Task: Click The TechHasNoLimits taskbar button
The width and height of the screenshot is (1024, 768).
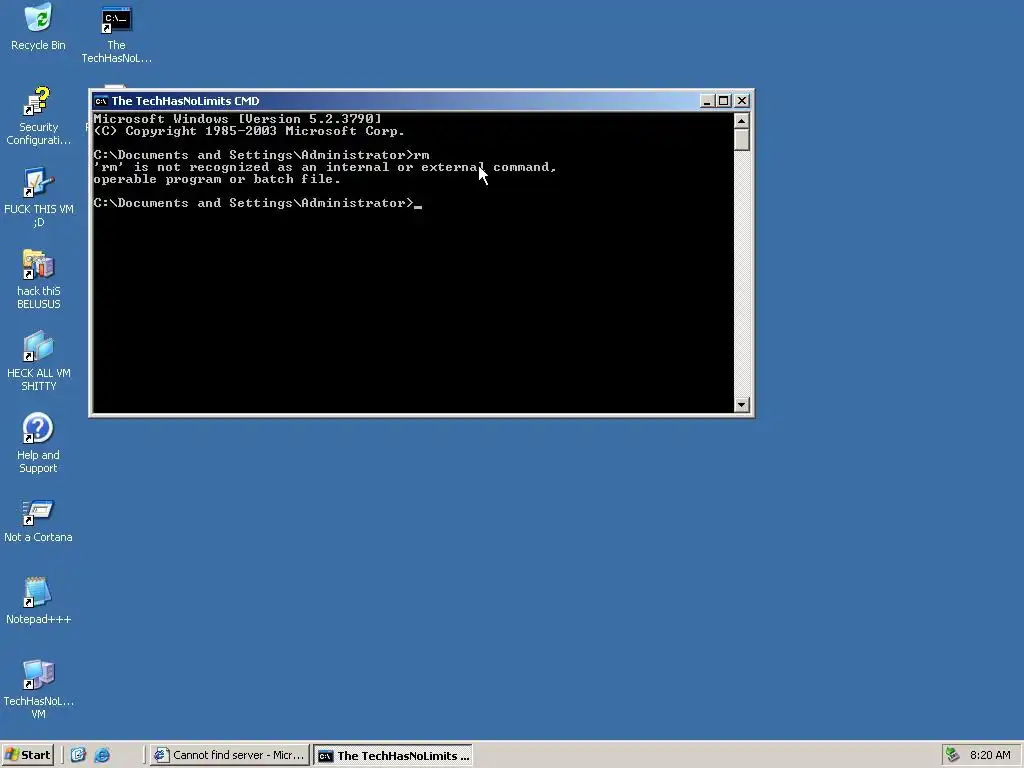Action: point(393,756)
